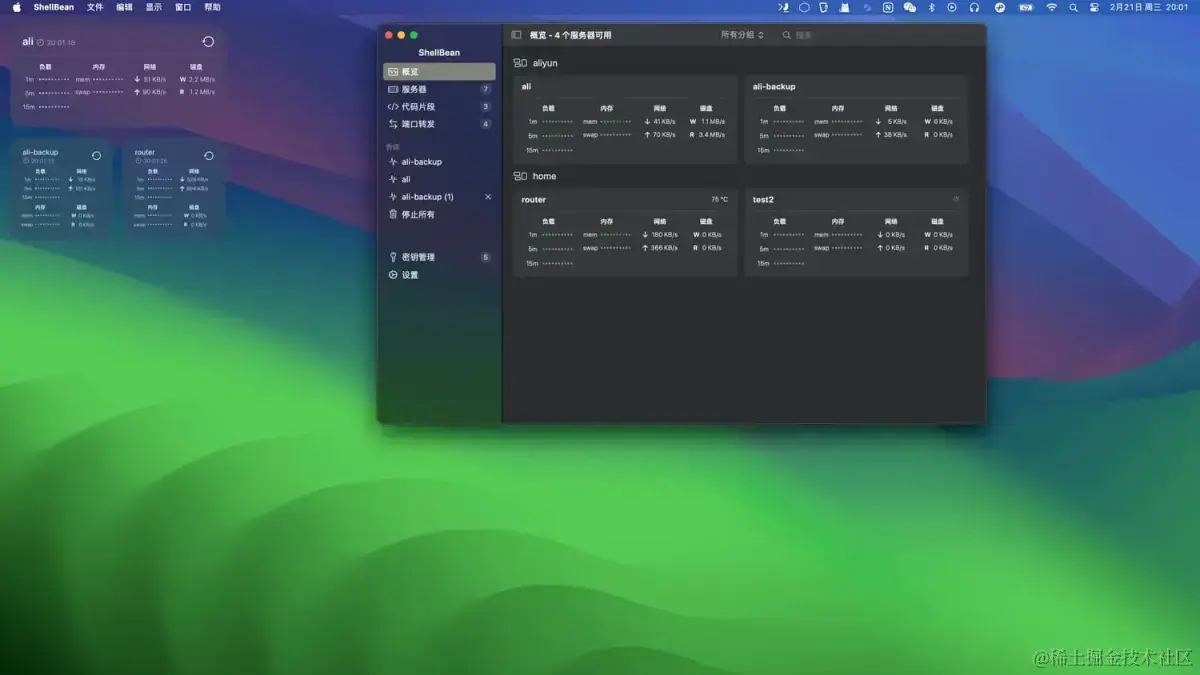The height and width of the screenshot is (675, 1200).
Task: Refresh the router desktop widget
Action: (x=209, y=156)
